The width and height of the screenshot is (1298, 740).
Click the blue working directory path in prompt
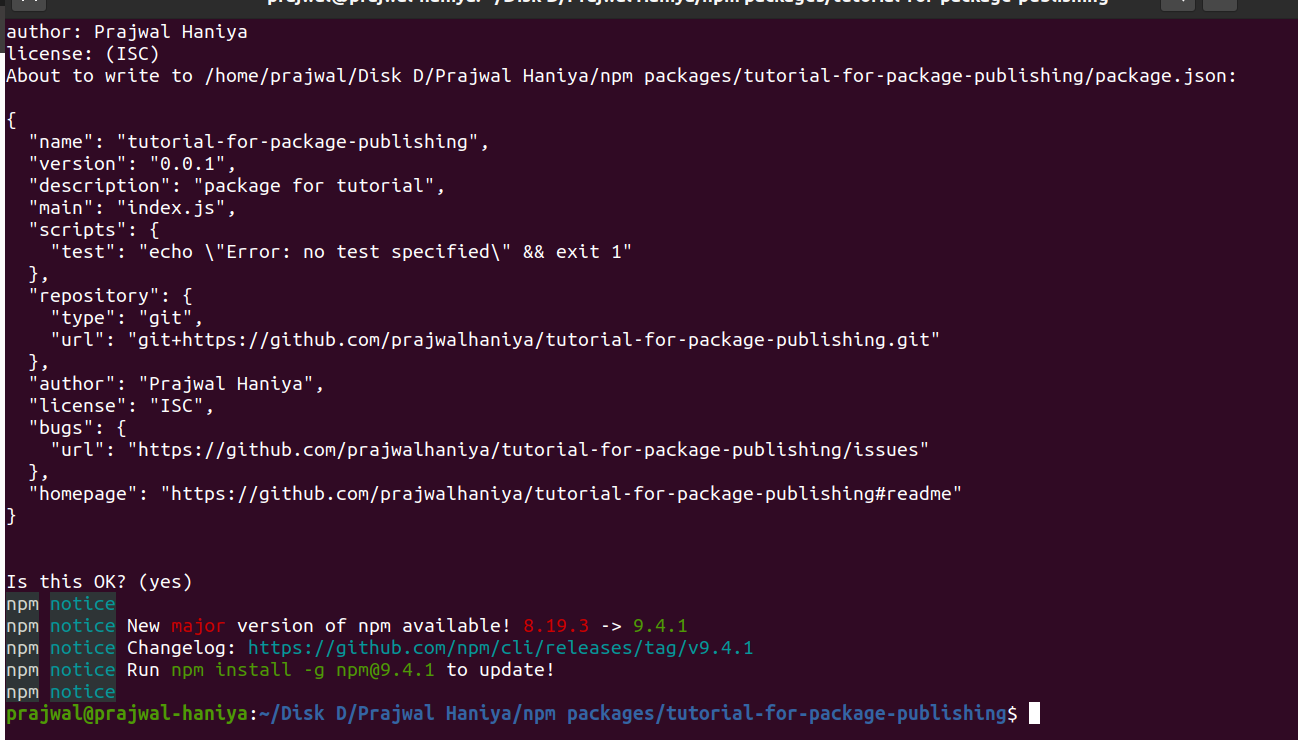632,714
